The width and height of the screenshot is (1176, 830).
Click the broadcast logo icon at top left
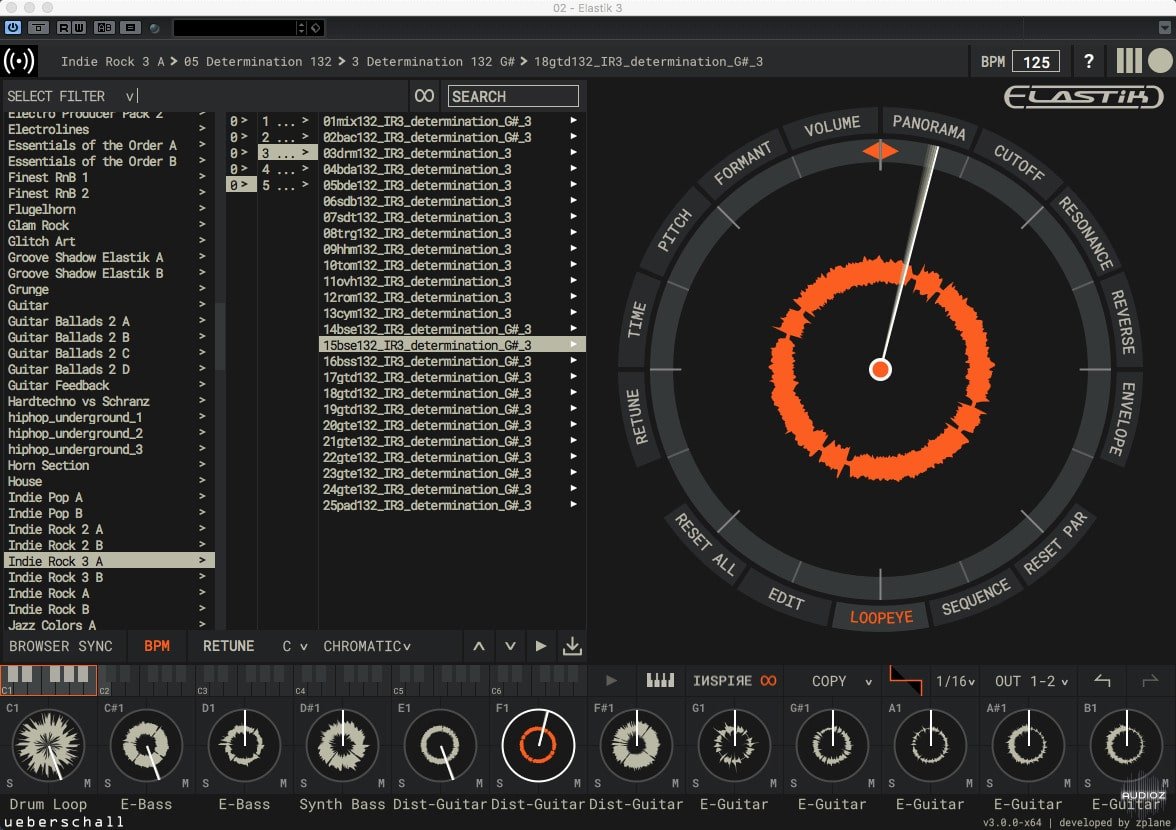click(x=20, y=61)
